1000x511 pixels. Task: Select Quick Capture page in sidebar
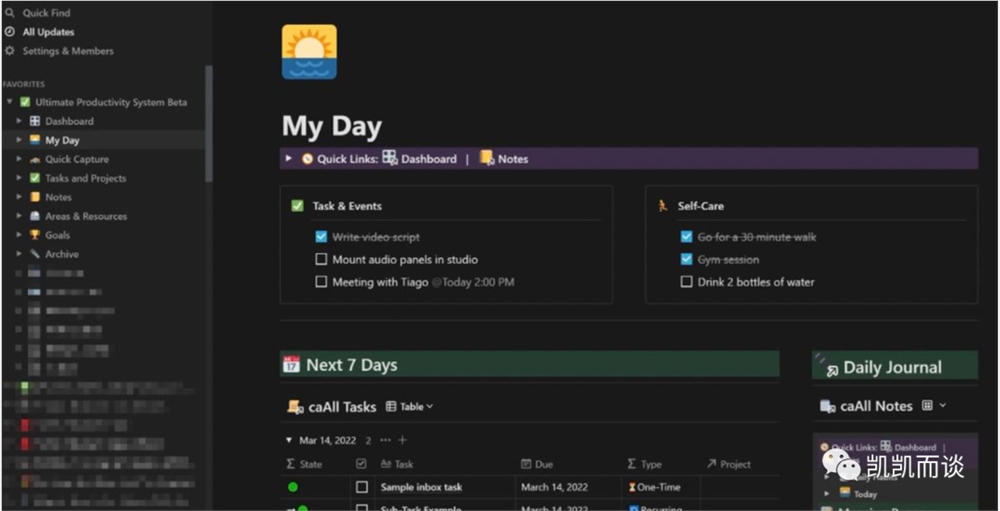point(77,159)
